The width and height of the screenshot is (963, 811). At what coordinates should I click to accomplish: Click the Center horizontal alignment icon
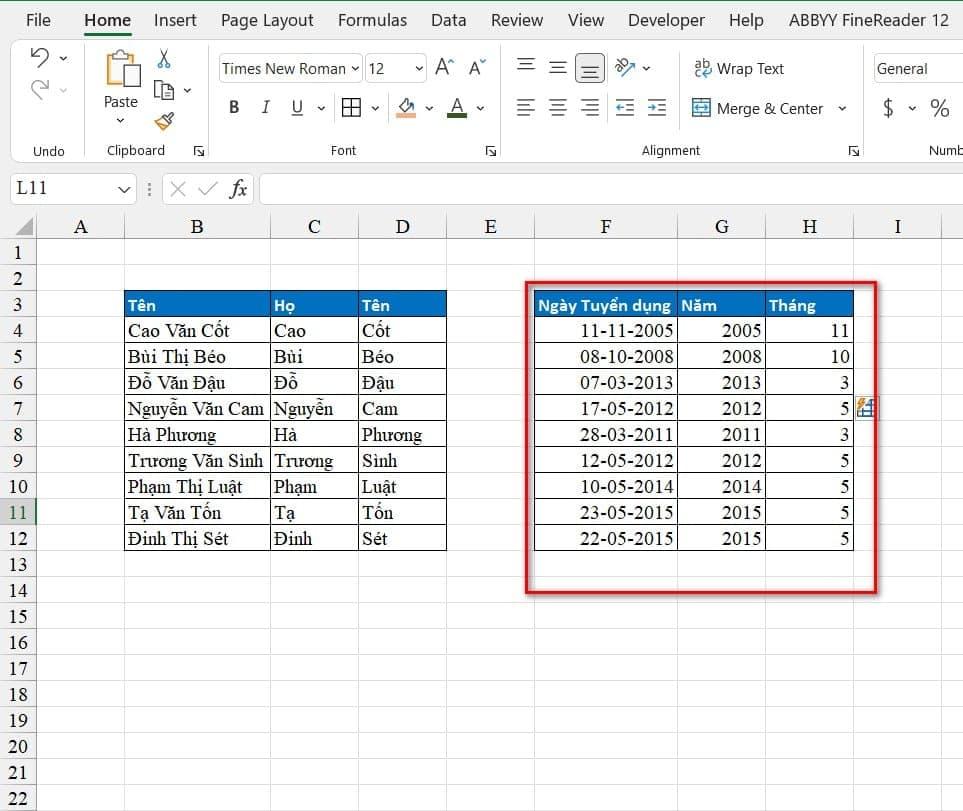click(558, 108)
